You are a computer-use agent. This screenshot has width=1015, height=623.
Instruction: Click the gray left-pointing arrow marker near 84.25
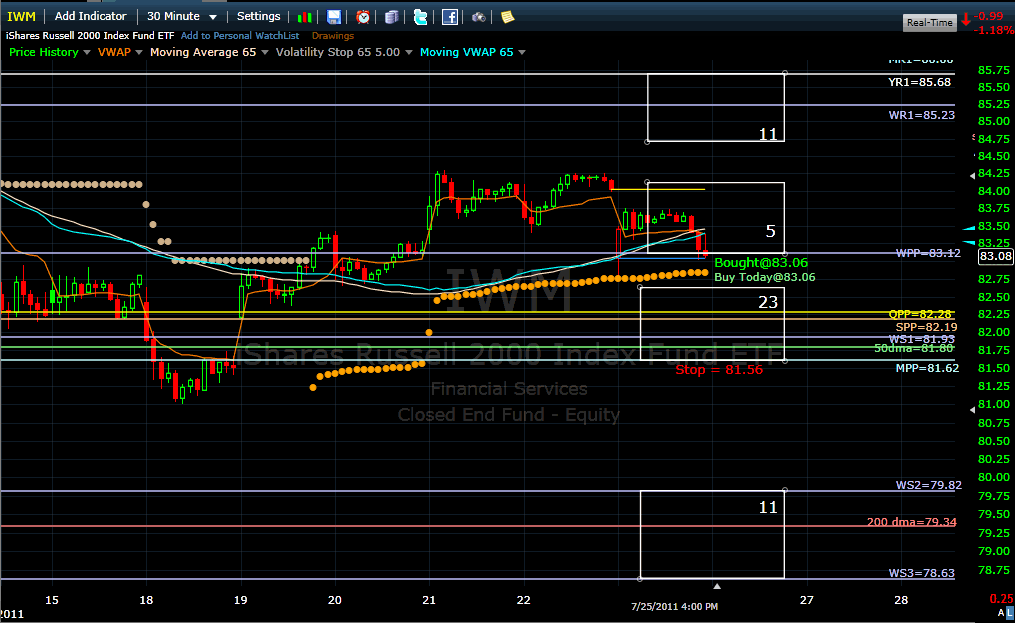tap(972, 176)
